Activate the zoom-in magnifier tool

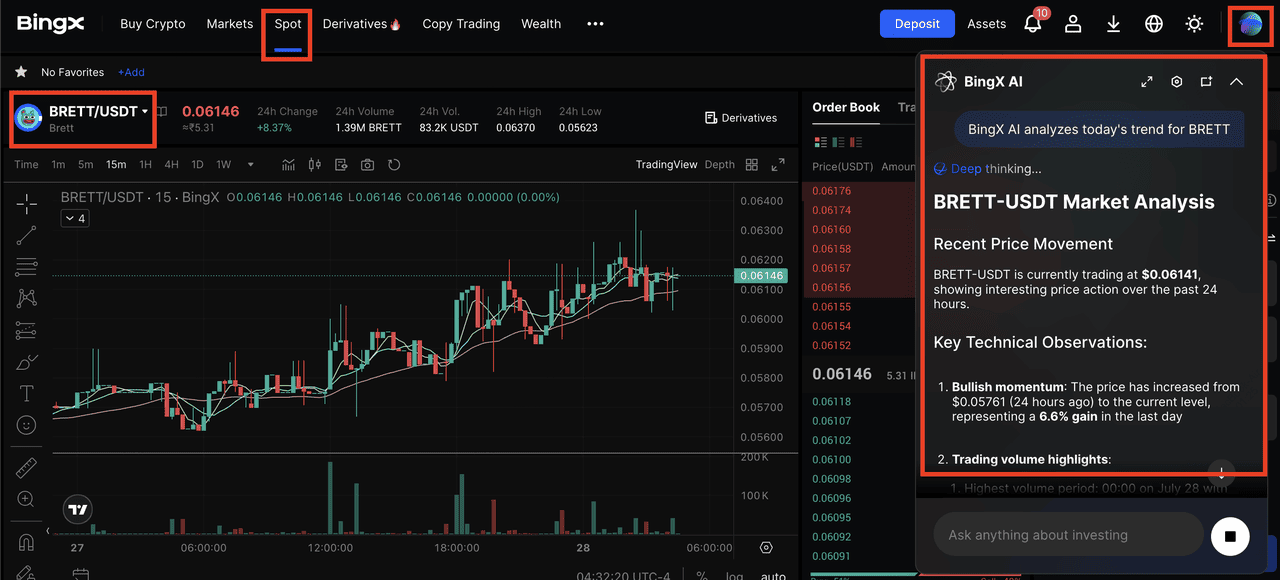click(27, 499)
